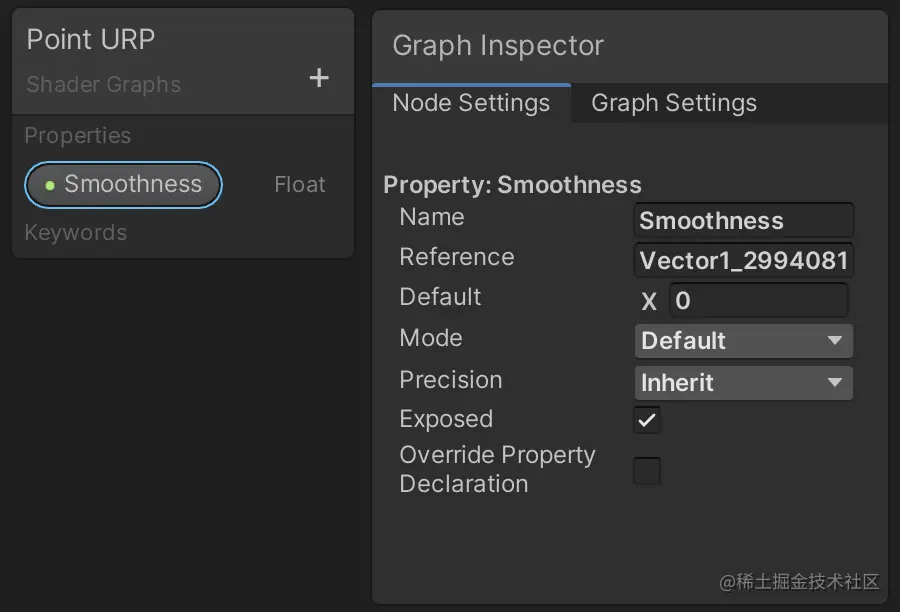Click the green dot on the Smoothness pill
This screenshot has width=900, height=612.
coord(49,185)
